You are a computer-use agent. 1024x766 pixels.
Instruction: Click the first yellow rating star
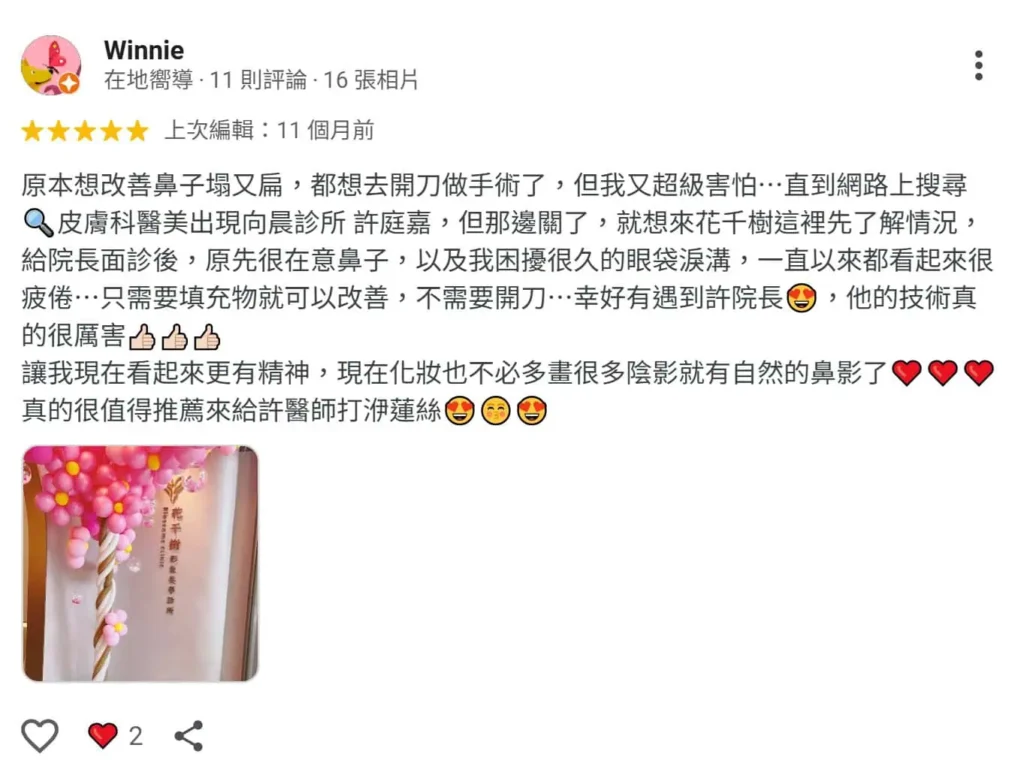tap(32, 131)
